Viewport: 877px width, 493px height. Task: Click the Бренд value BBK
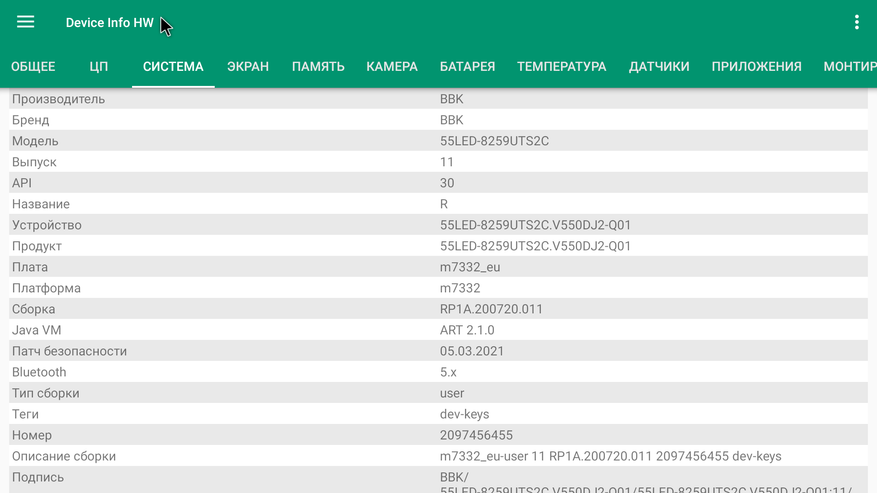[451, 120]
